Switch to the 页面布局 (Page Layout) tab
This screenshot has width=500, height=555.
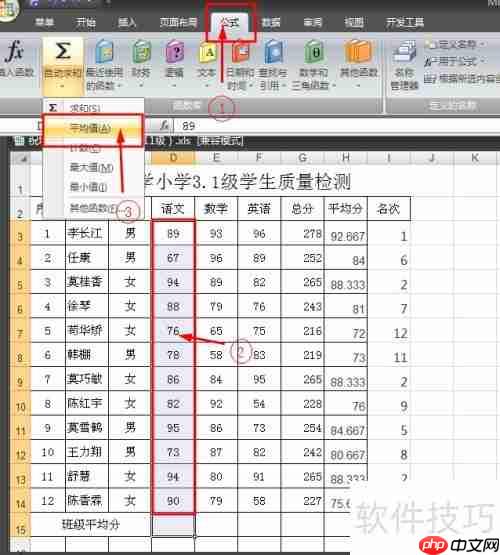pos(178,22)
